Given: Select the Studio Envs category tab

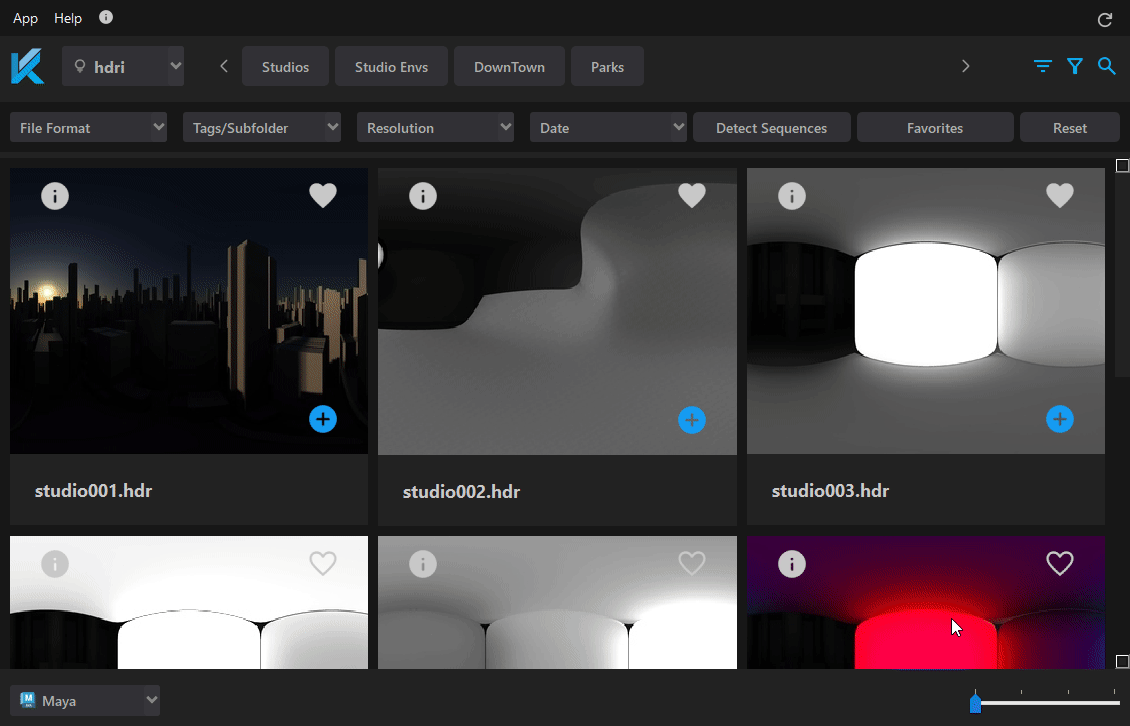Looking at the screenshot, I should tap(391, 66).
